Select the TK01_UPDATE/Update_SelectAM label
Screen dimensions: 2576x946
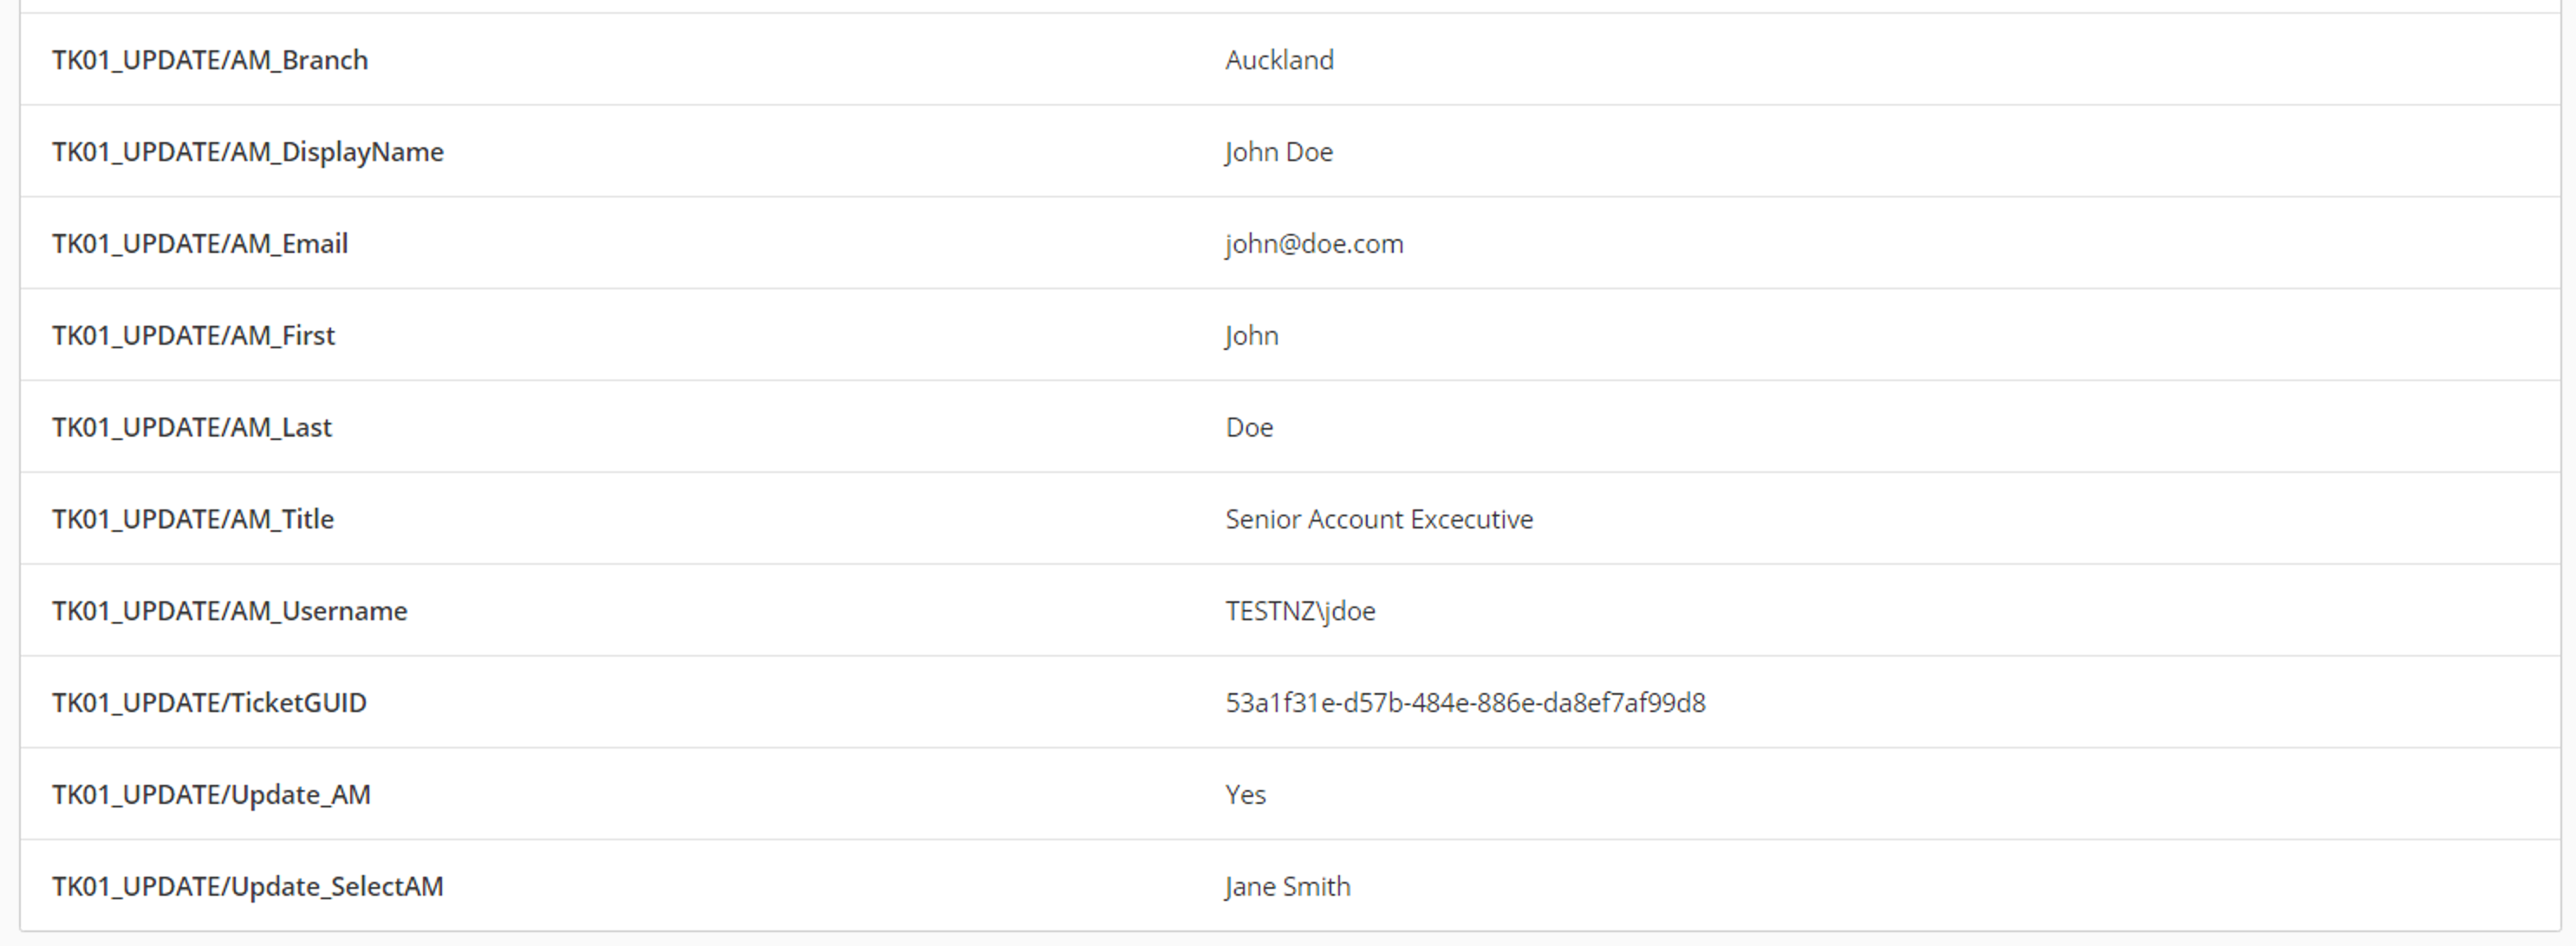(247, 888)
